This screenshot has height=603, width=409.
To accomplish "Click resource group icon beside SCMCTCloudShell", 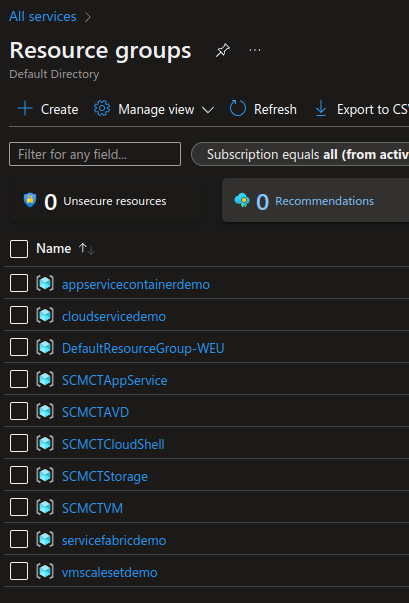I will point(45,443).
